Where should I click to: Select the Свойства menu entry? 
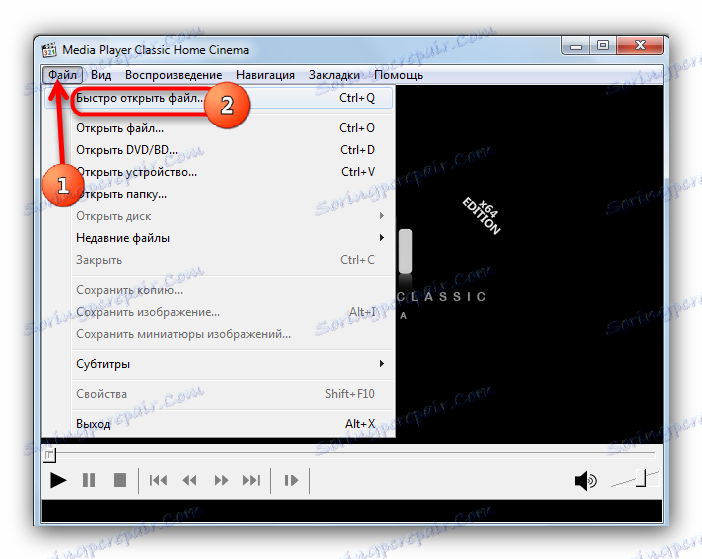coord(218,394)
